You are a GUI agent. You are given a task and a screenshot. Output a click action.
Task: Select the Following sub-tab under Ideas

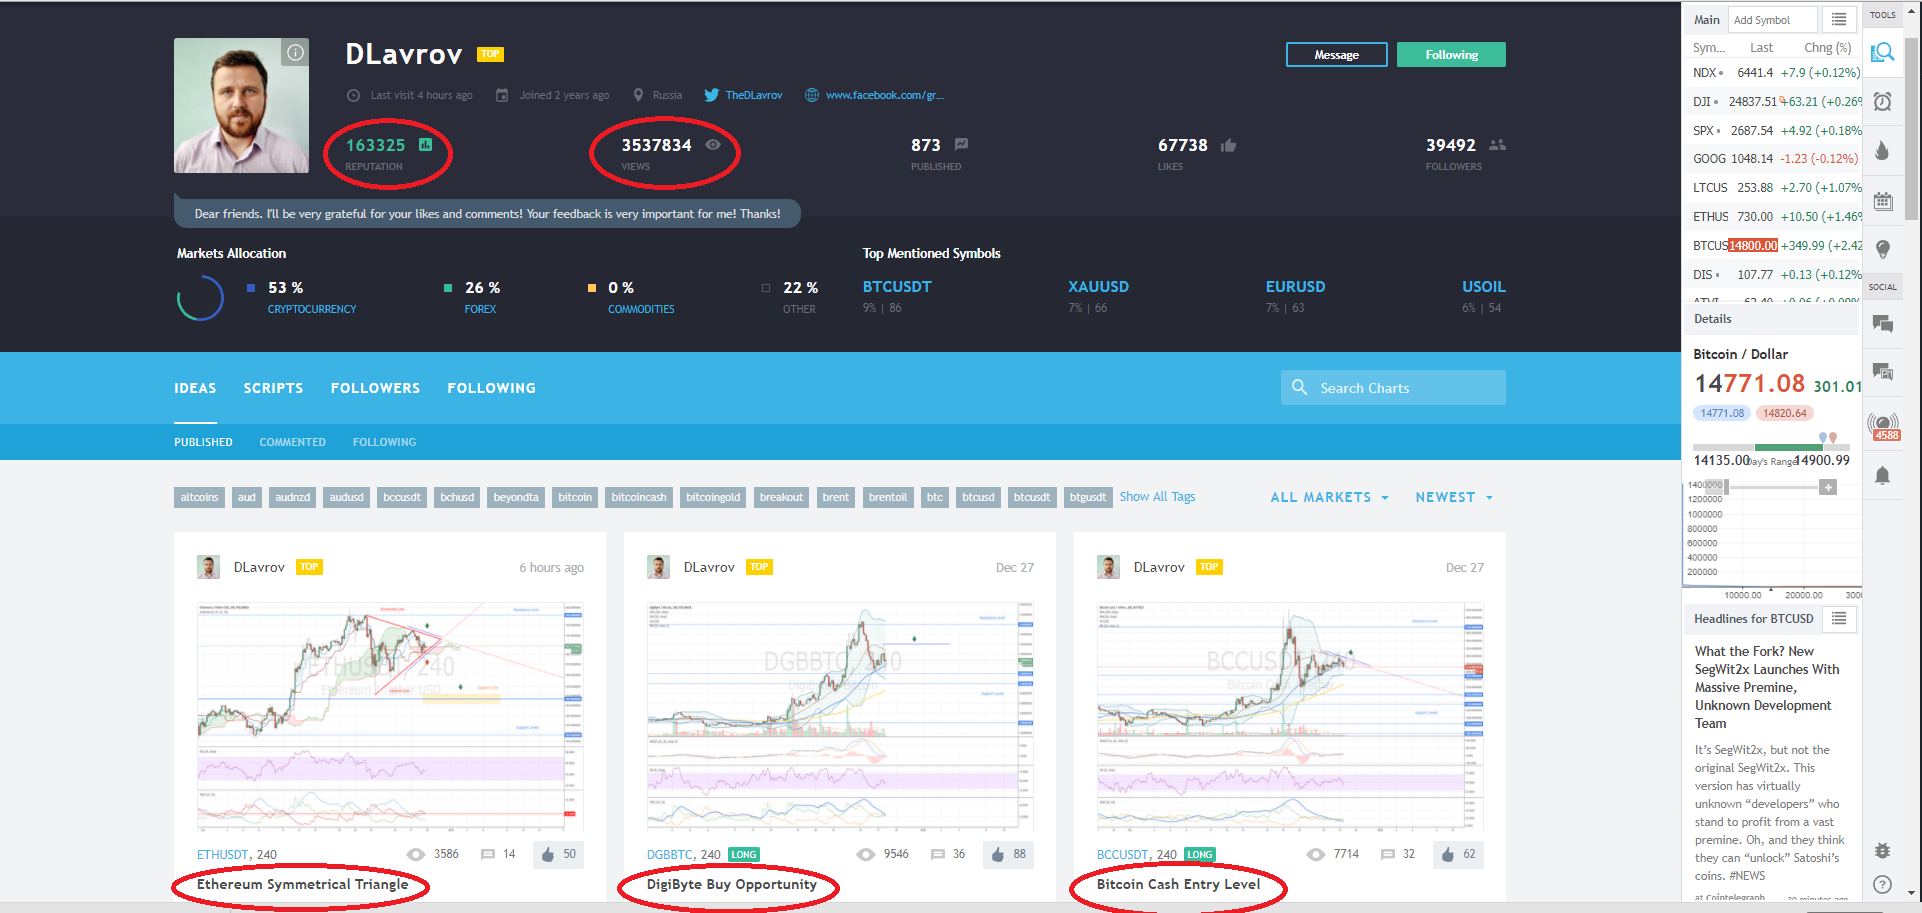click(x=384, y=442)
